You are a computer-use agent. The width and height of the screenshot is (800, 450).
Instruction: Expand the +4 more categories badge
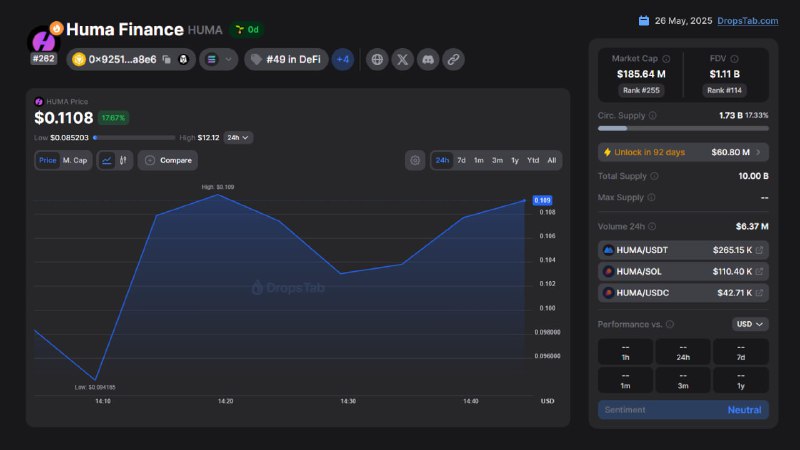pyautogui.click(x=343, y=60)
